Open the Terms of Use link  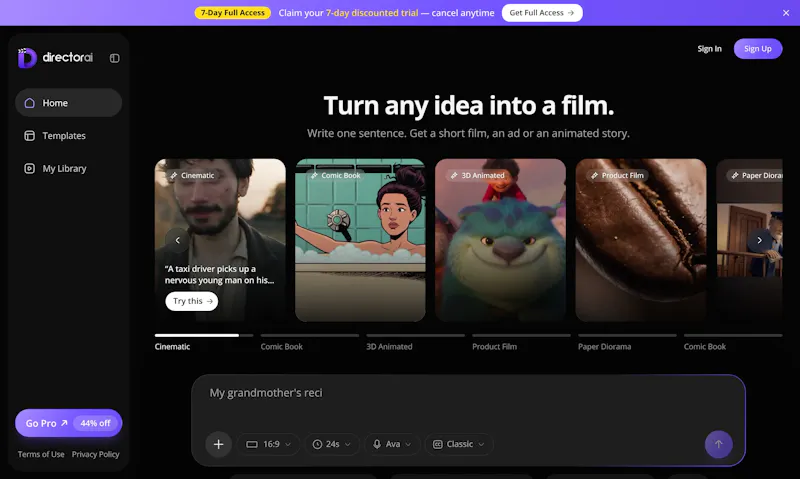click(x=41, y=455)
